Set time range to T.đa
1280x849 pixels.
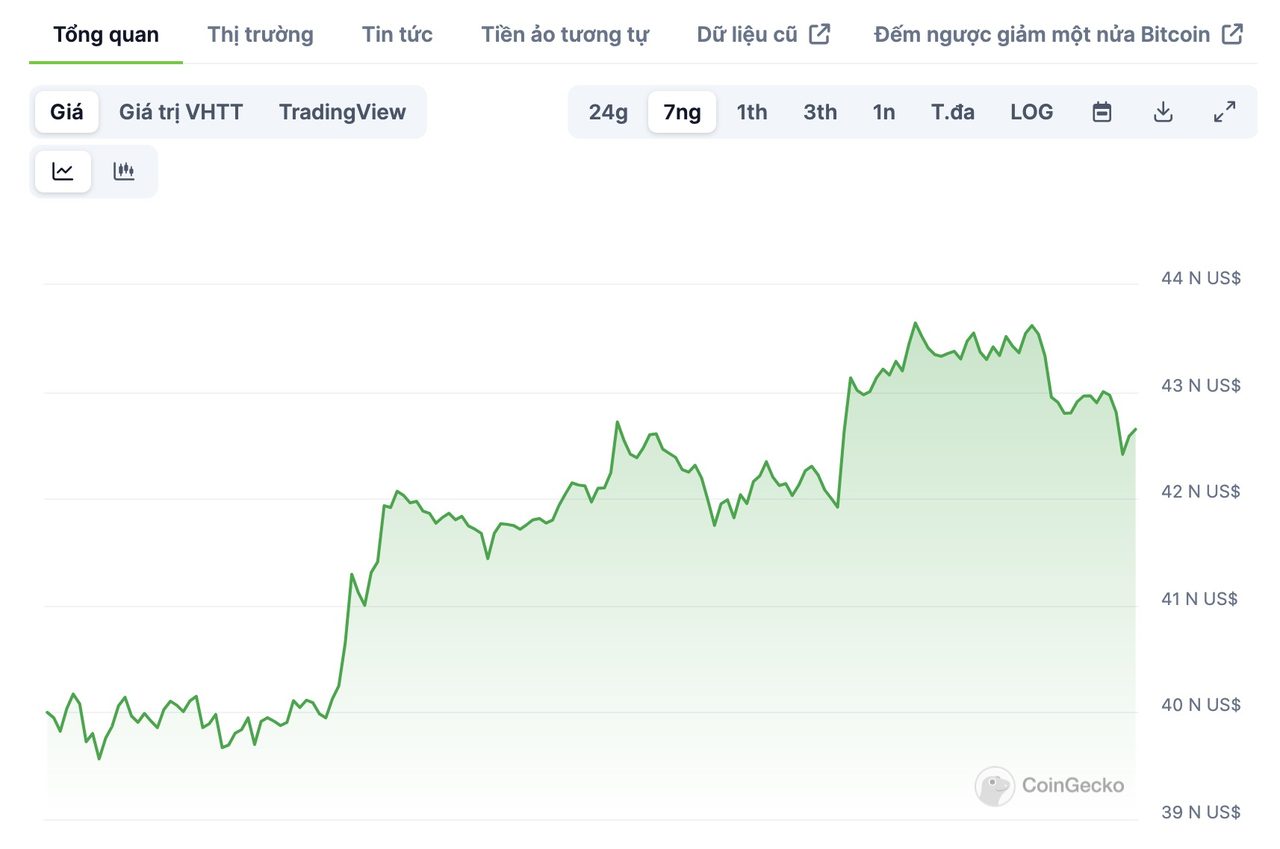[x=953, y=112]
